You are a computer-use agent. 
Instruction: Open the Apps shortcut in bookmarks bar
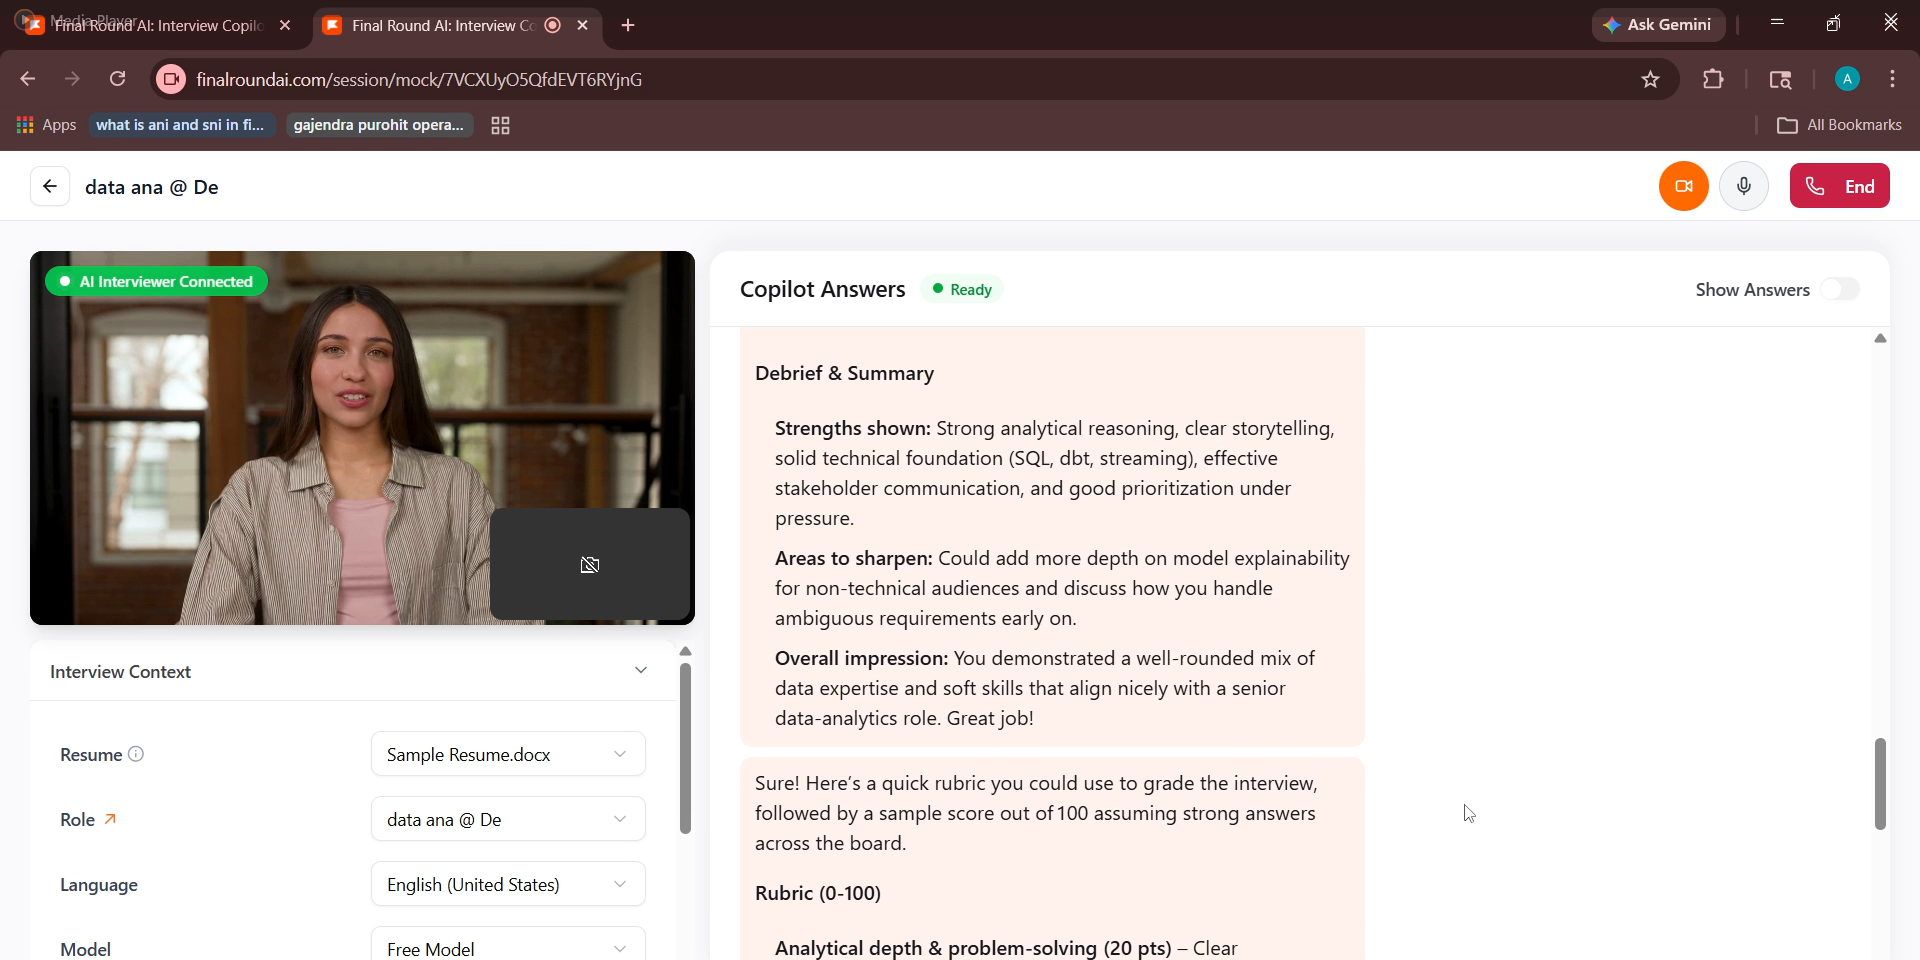(x=46, y=125)
